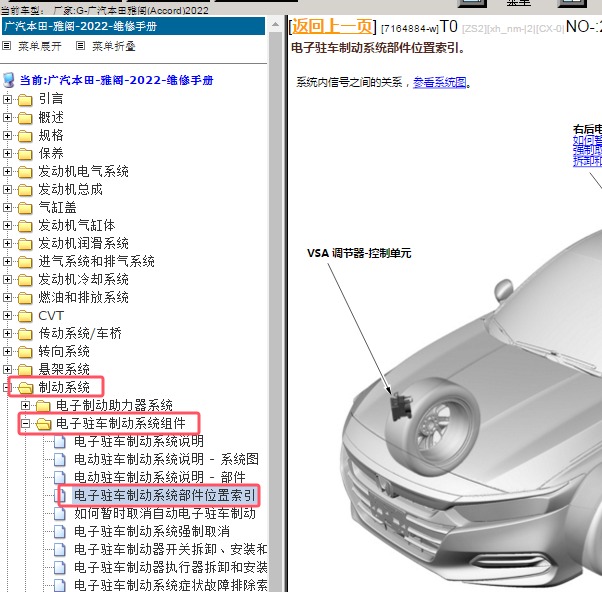
Task: Click the 转向系统 folder icon
Action: click(25, 352)
